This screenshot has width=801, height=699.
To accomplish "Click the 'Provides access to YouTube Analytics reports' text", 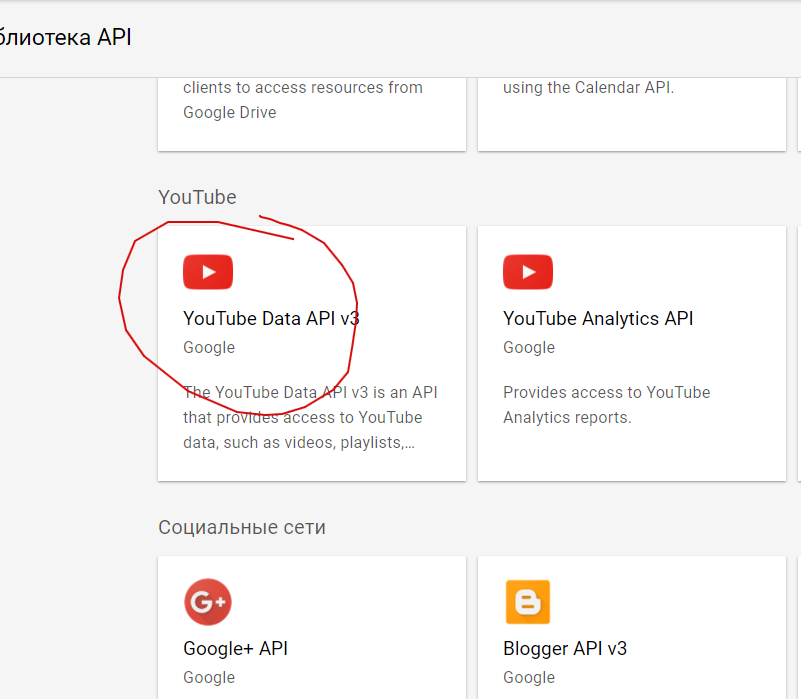I will point(606,405).
